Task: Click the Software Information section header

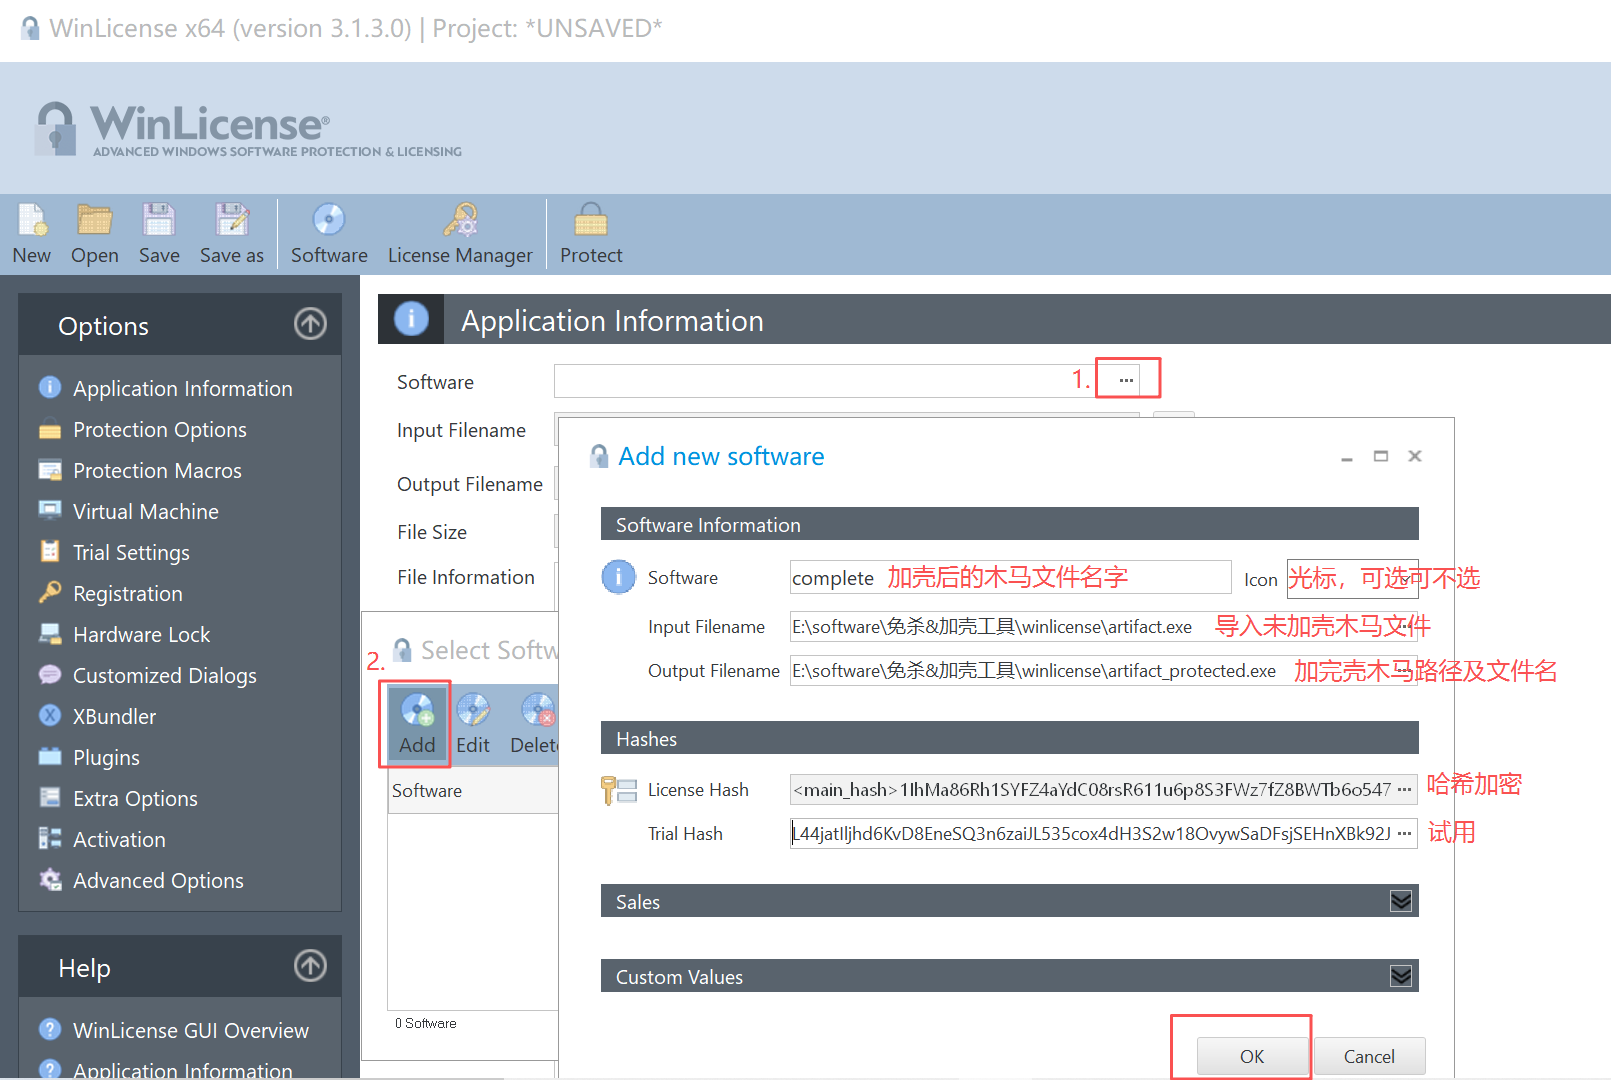Action: [x=1009, y=524]
